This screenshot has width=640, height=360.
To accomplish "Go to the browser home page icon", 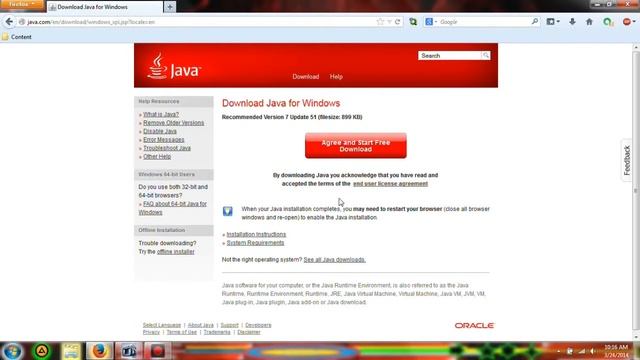I will [589, 22].
